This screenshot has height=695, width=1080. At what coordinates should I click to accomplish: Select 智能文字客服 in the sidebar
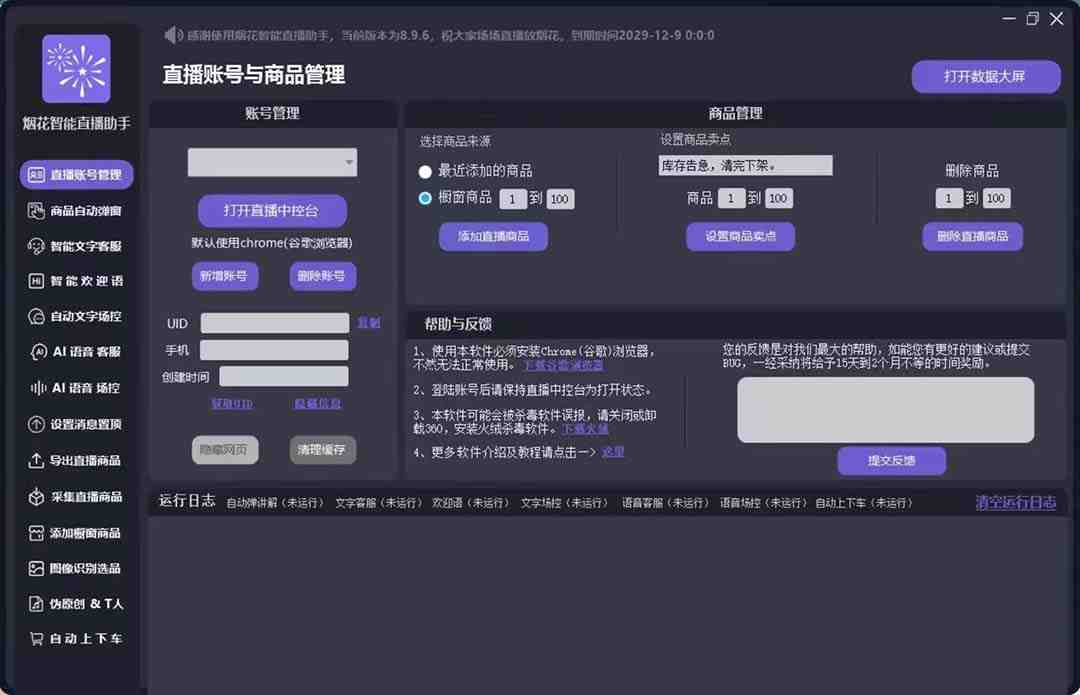point(75,245)
